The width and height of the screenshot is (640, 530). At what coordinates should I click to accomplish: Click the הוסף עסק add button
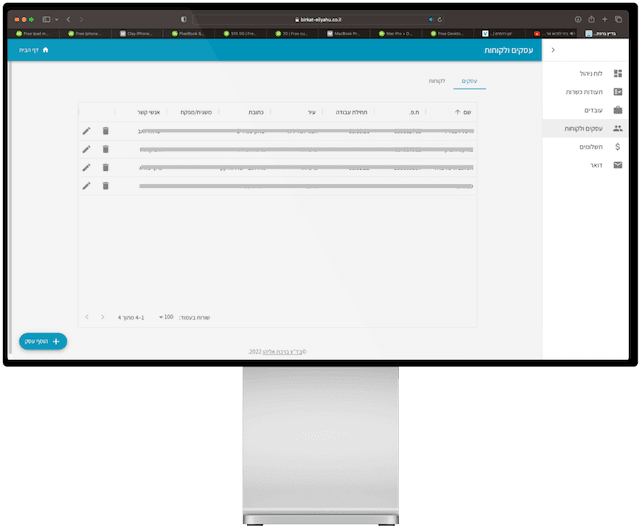(x=43, y=341)
